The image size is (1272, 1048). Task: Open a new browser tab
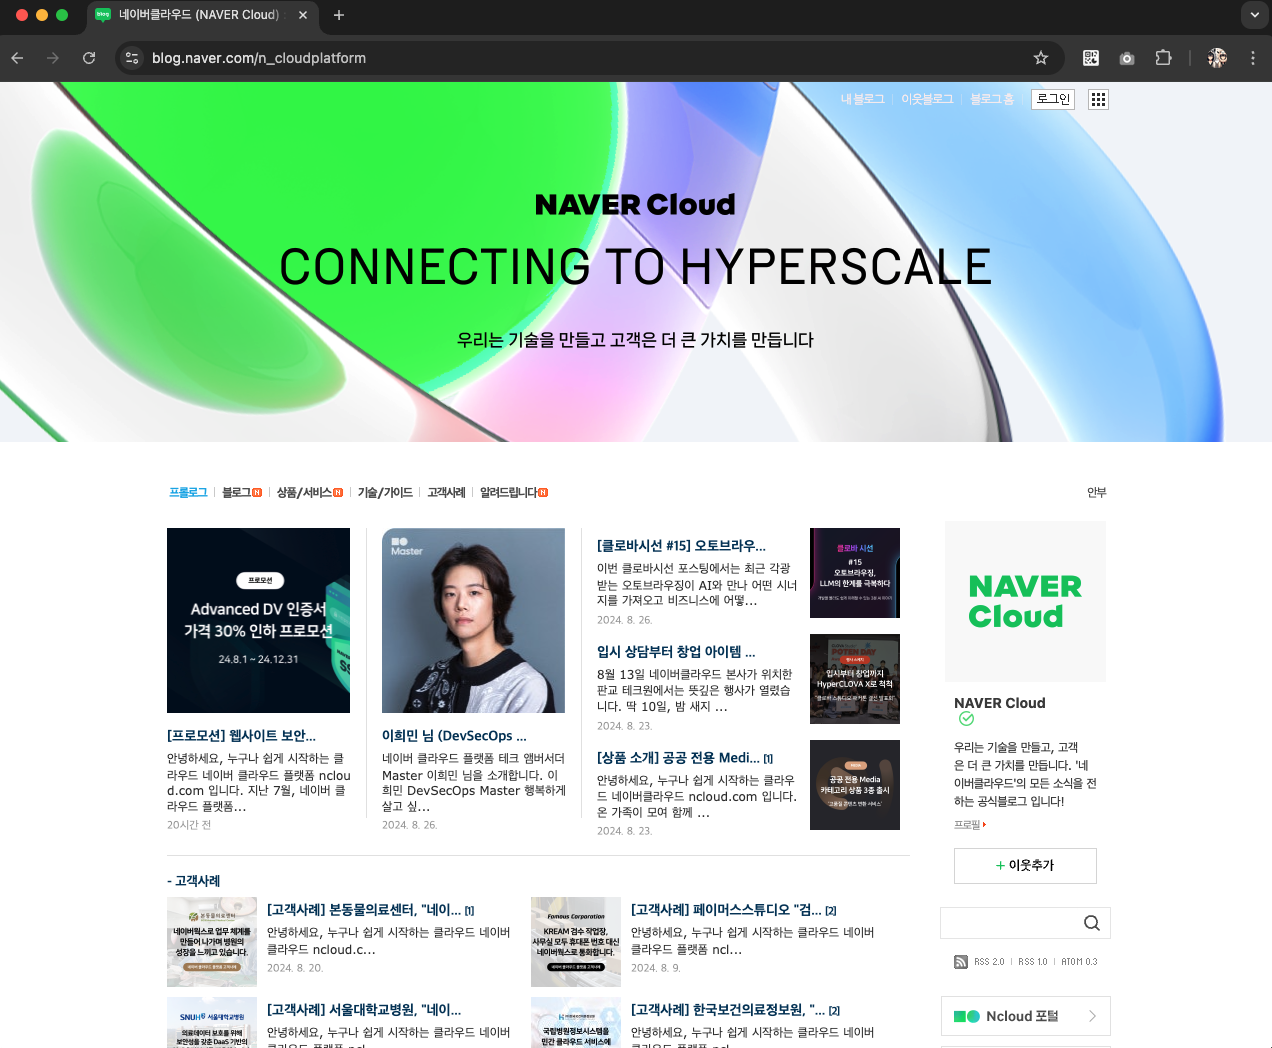tap(339, 15)
